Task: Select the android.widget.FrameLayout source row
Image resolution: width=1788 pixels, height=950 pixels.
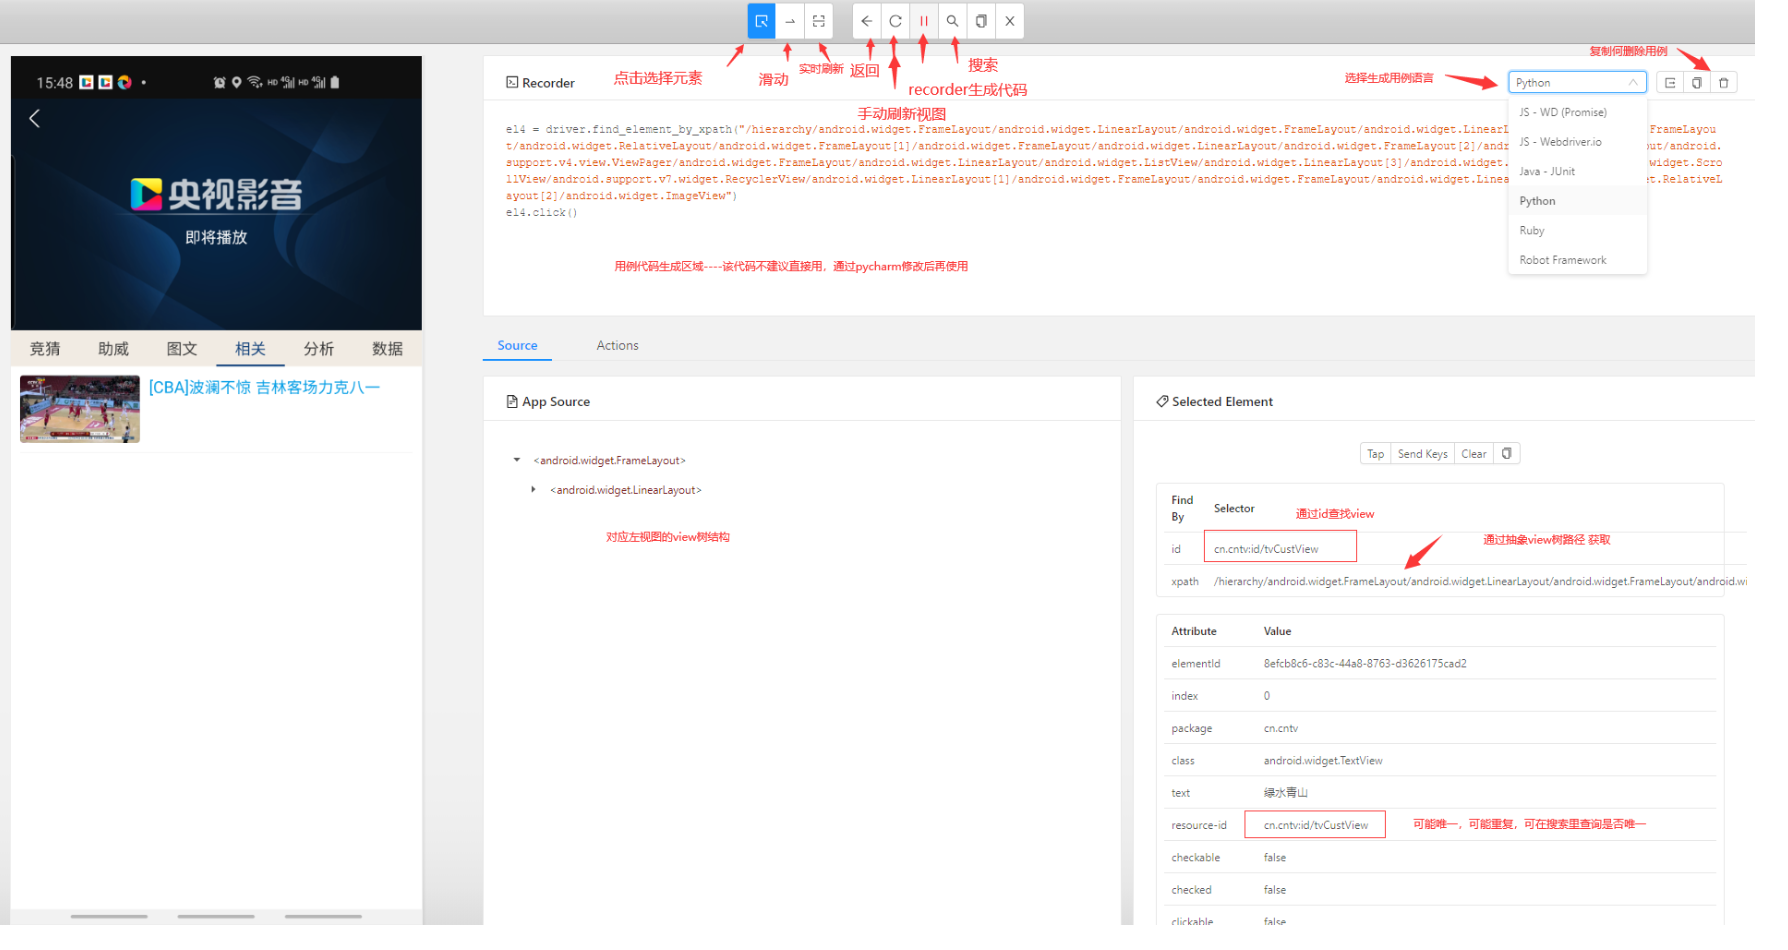Action: click(x=609, y=461)
